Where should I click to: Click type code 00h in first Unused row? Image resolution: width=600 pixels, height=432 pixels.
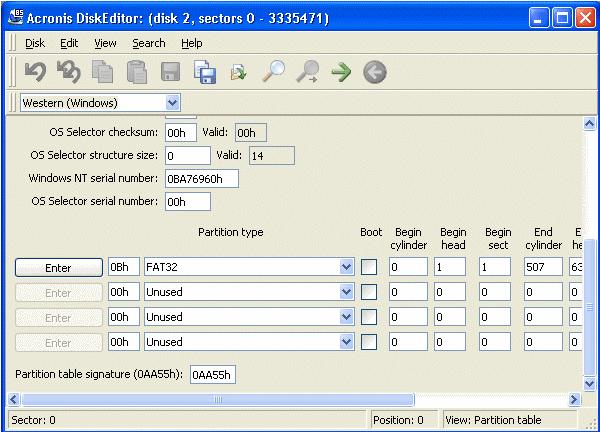[124, 292]
